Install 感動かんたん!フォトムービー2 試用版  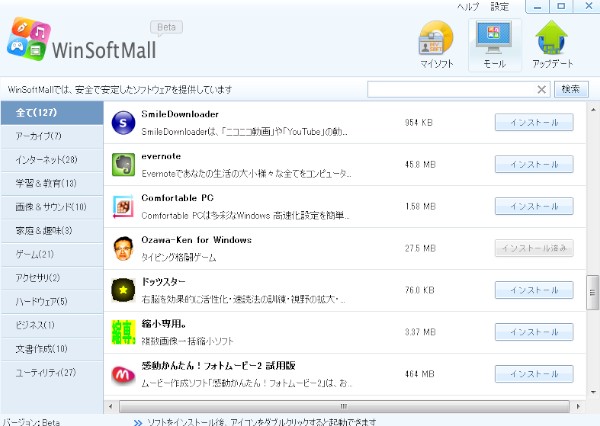click(534, 374)
